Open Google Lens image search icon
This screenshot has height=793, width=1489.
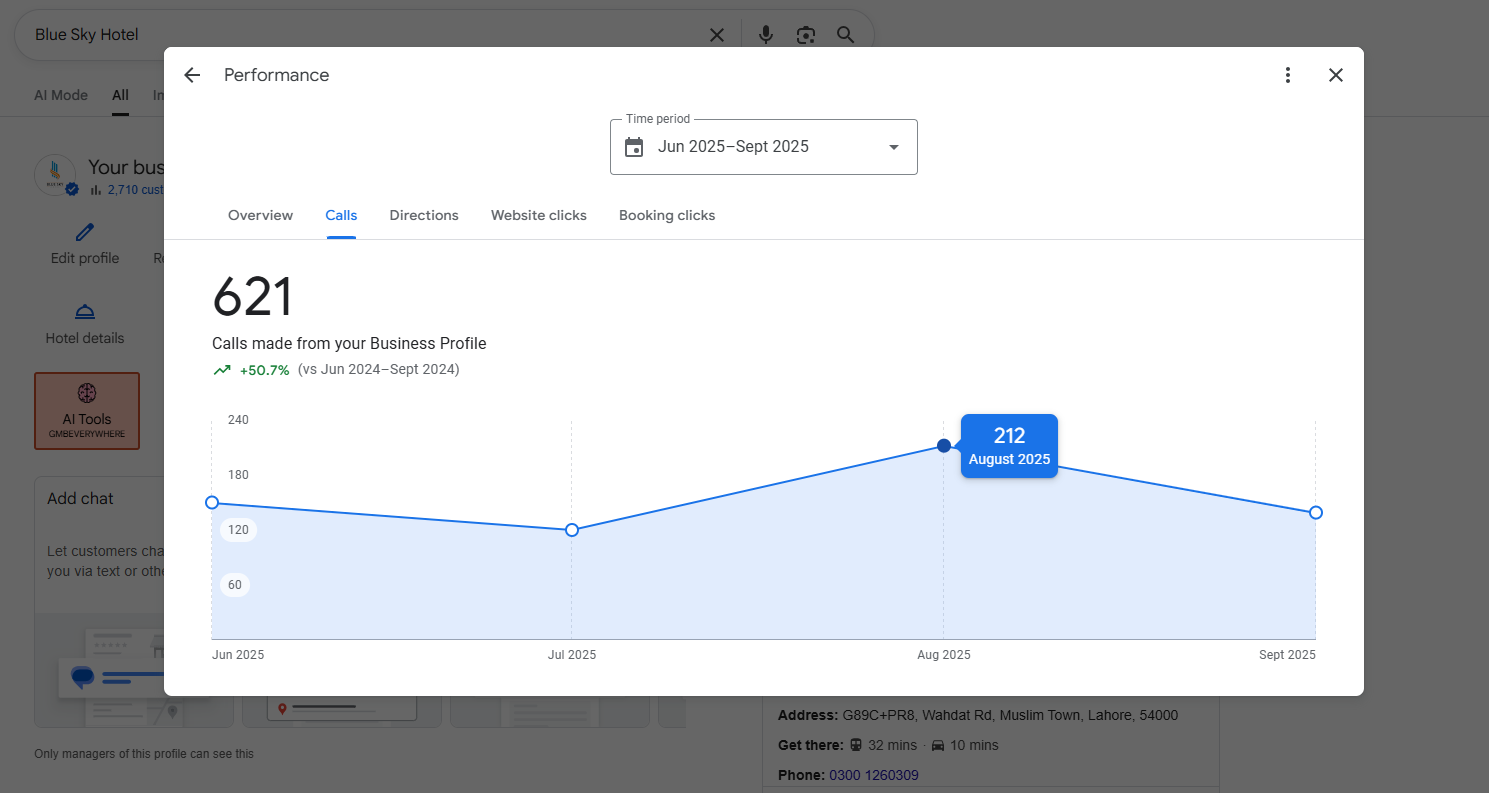click(806, 35)
